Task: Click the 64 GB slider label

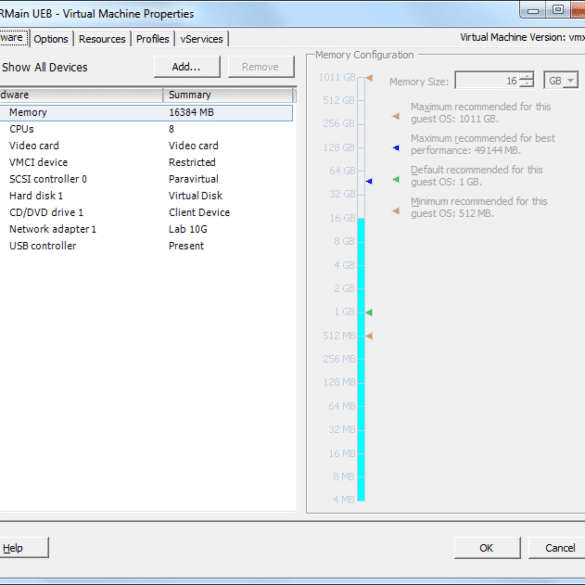Action: (342, 171)
